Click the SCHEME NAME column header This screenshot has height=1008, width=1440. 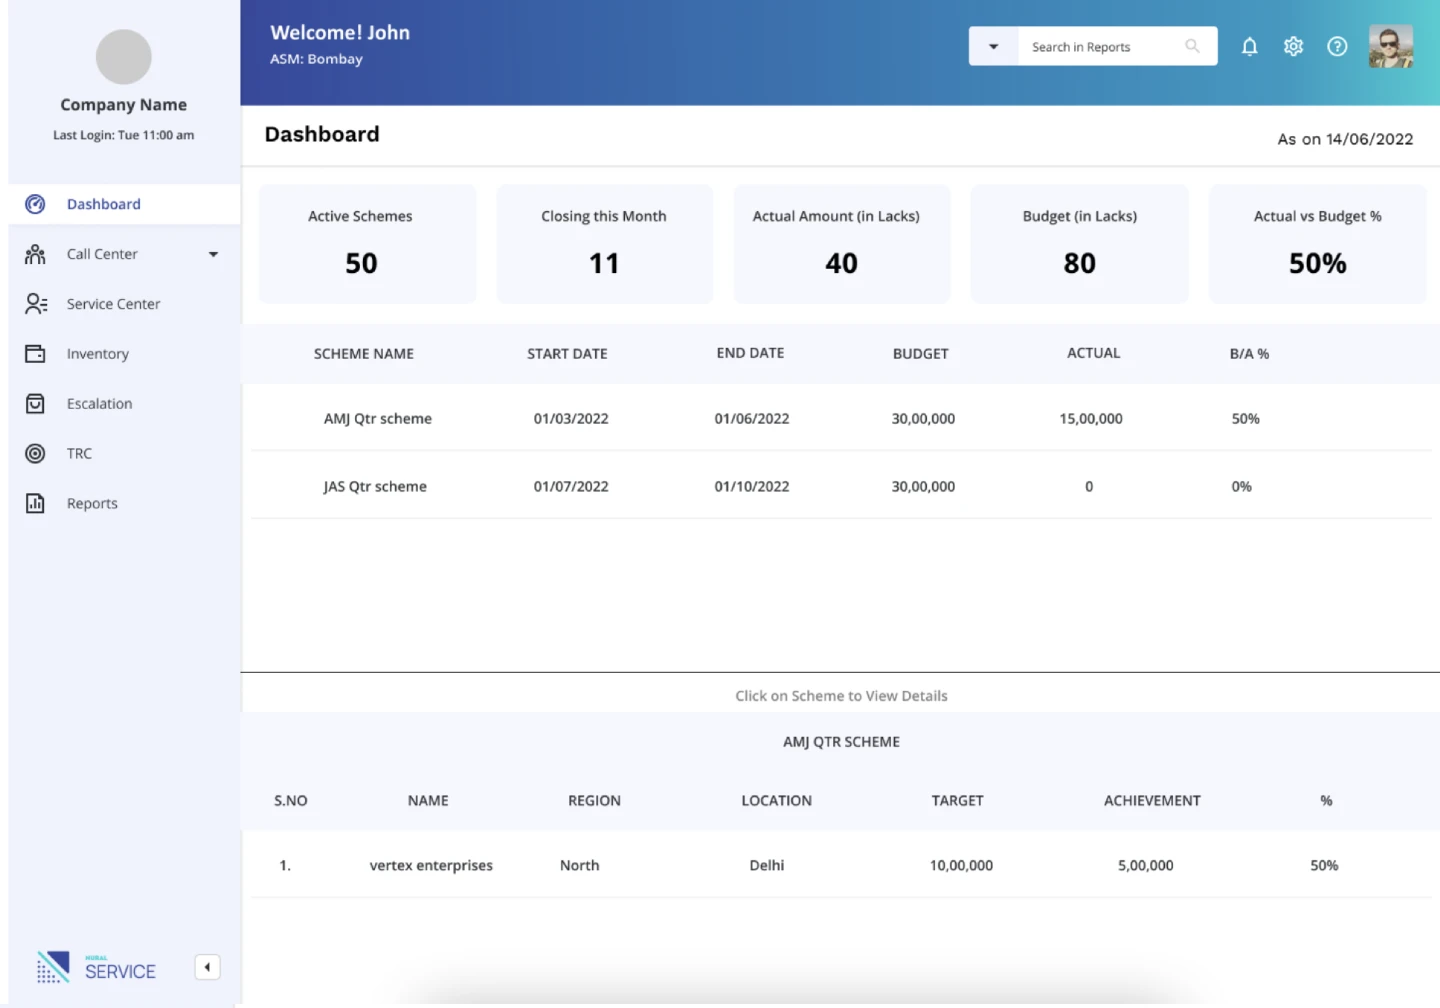tap(364, 354)
